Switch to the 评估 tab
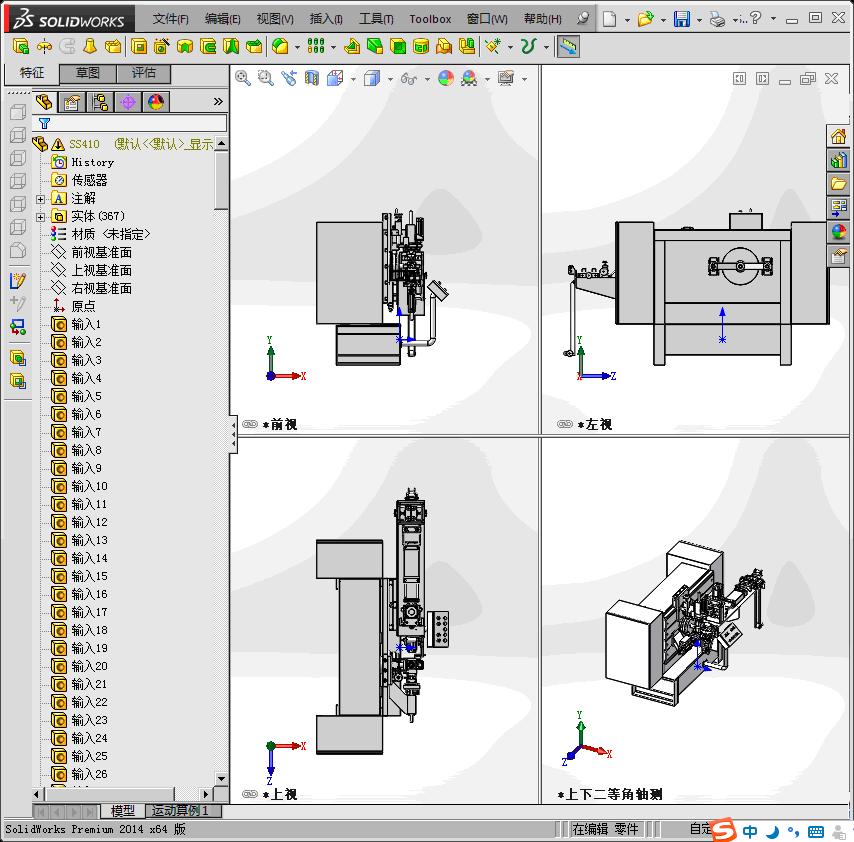854x842 pixels. (x=144, y=73)
